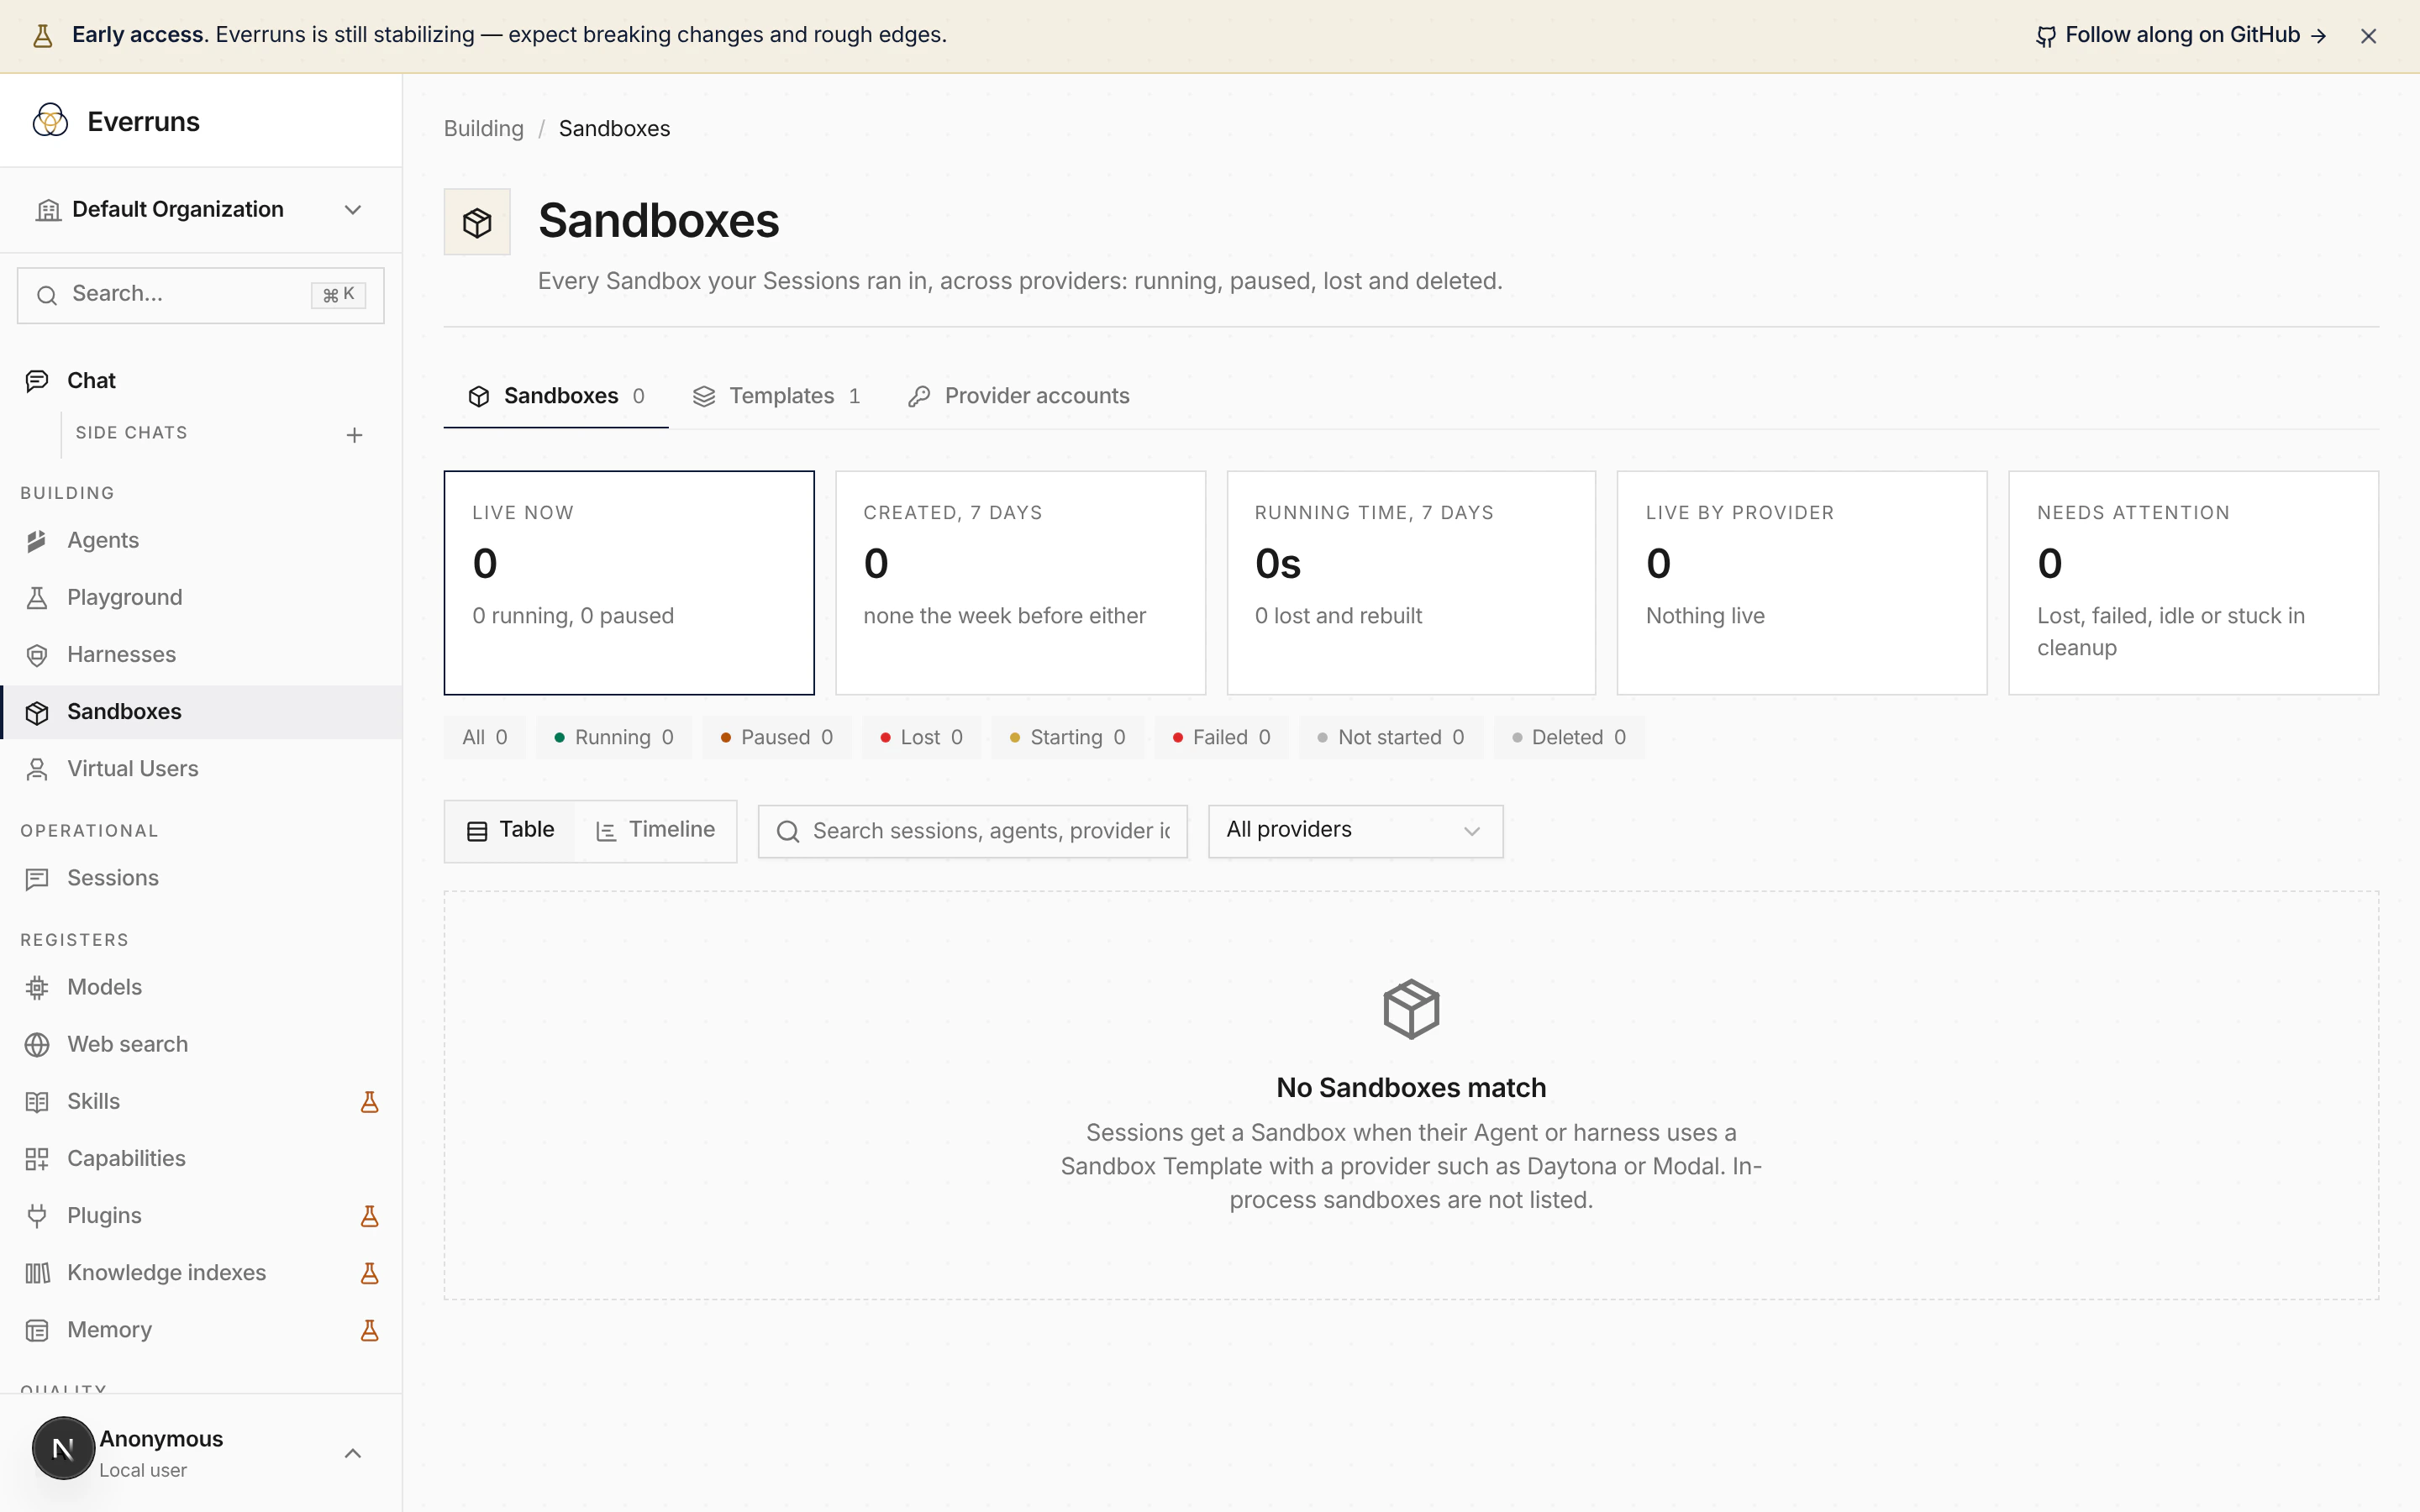Filter by Paused status

point(776,737)
